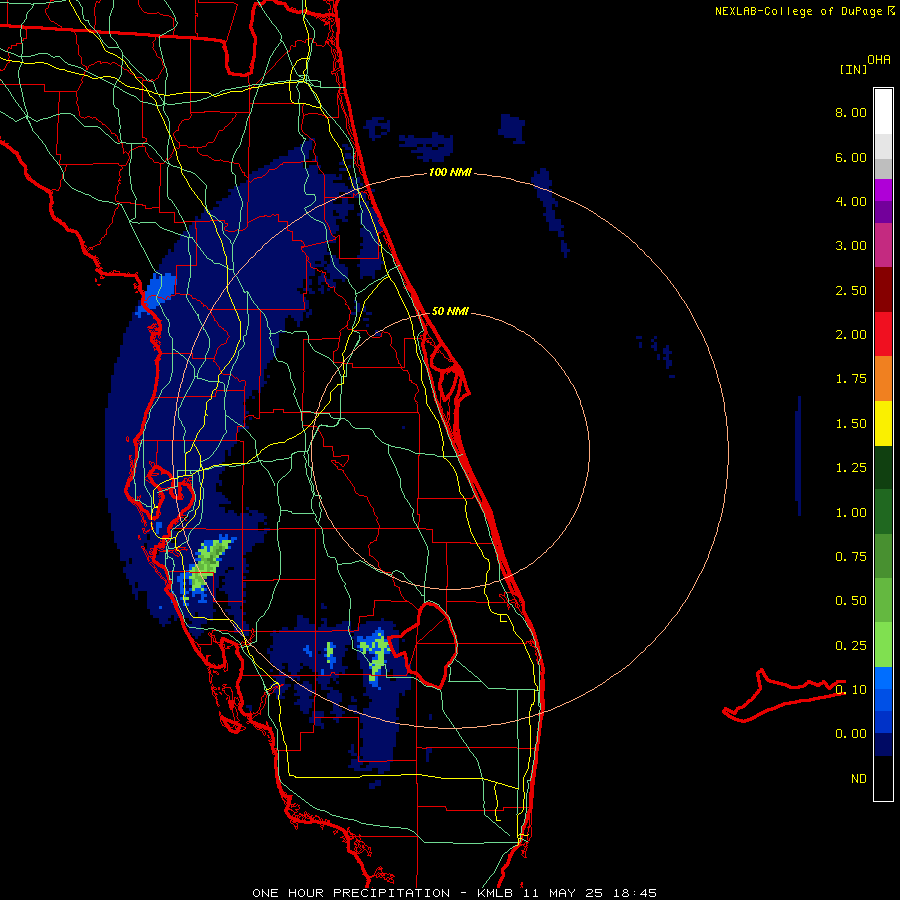Click the orange legend swatch
Viewport: 900px width, 900px height.
pos(883,379)
